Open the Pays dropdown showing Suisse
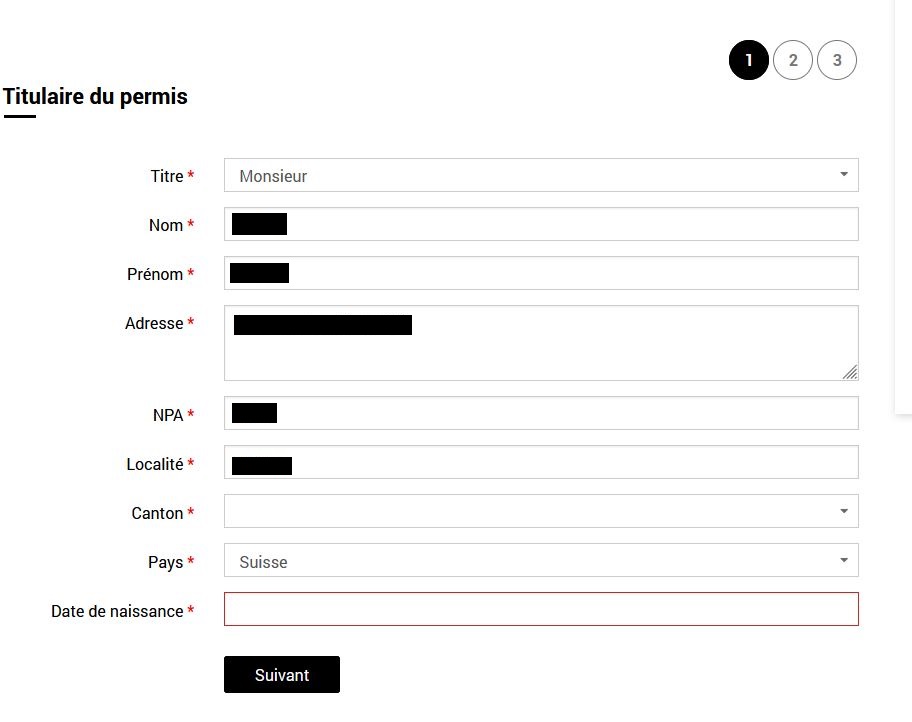912x722 pixels. [541, 560]
